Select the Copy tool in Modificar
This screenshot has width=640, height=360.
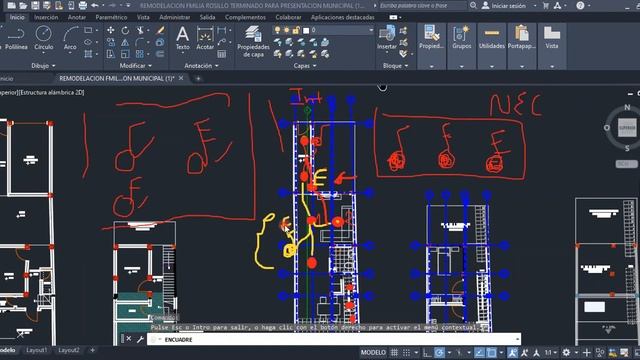tap(110, 42)
